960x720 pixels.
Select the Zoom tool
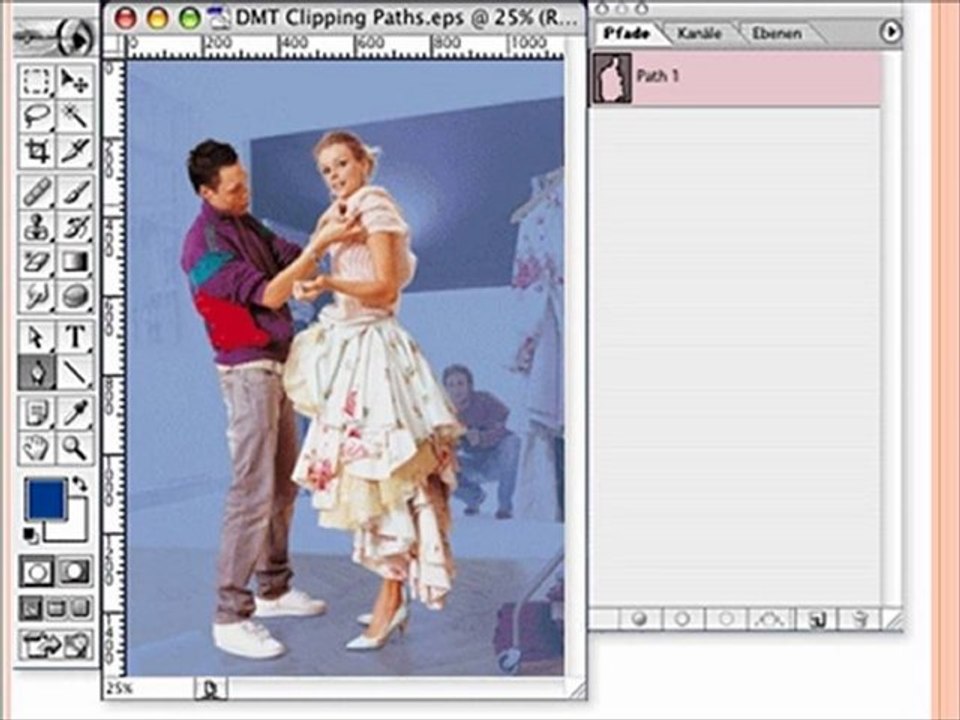tap(75, 448)
